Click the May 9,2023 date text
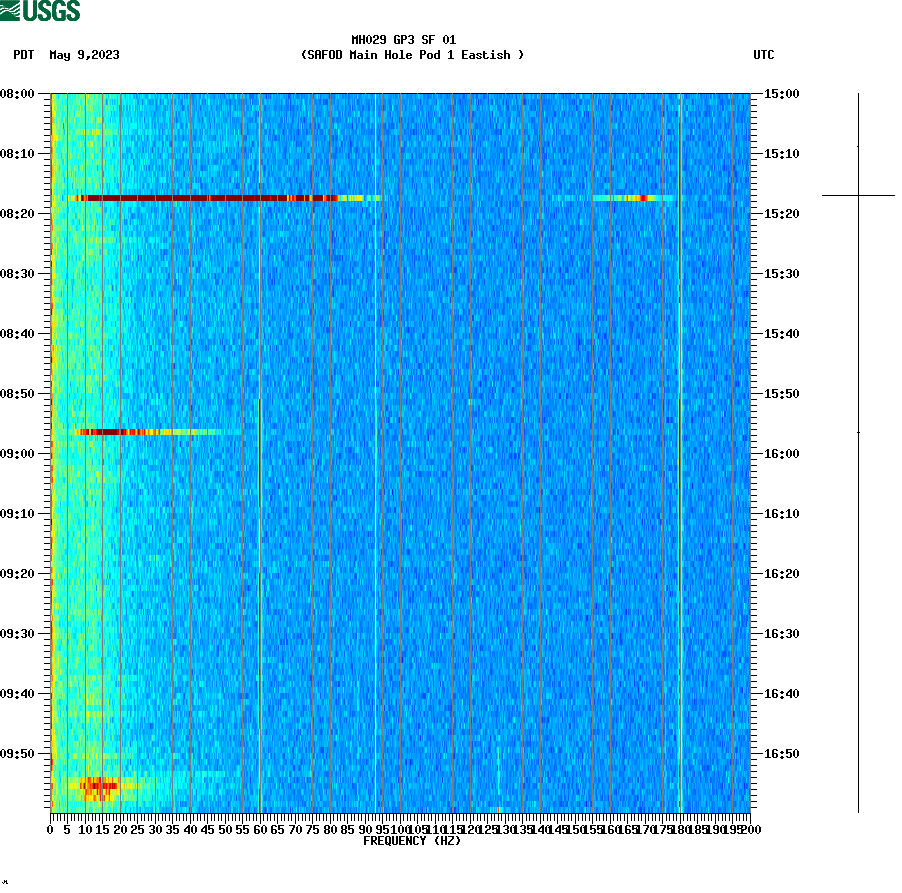Viewport: 902px width, 893px height. (83, 56)
